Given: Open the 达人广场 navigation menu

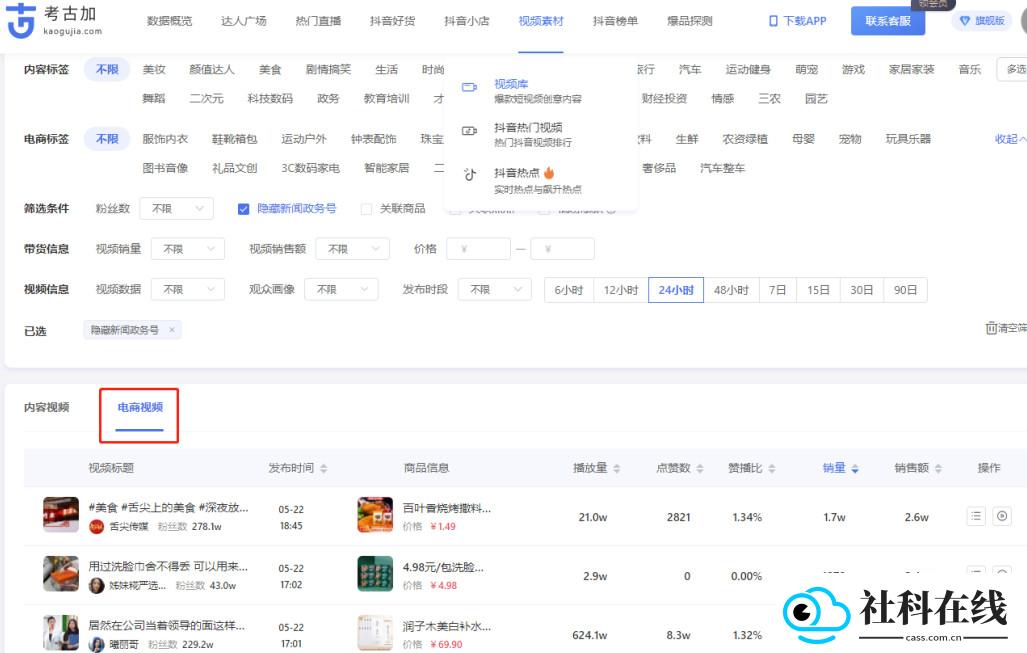Looking at the screenshot, I should [x=244, y=21].
